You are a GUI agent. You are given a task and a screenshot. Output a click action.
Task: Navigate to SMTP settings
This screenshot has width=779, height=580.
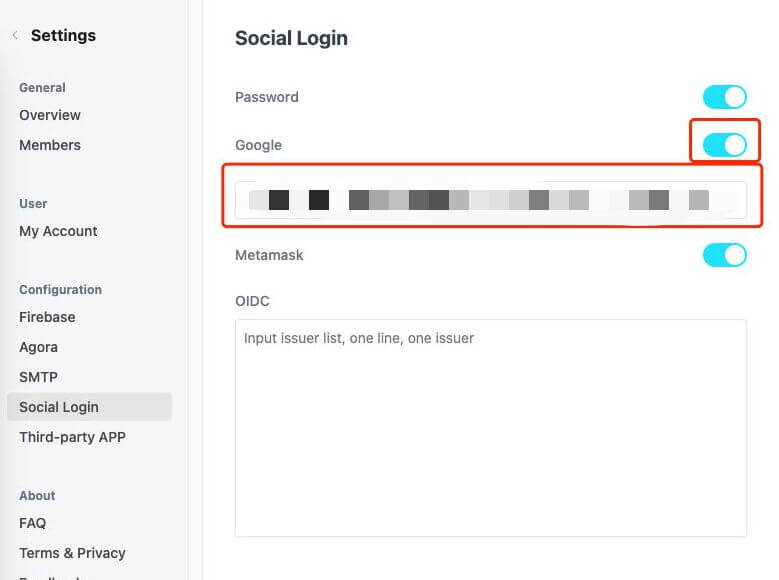38,377
